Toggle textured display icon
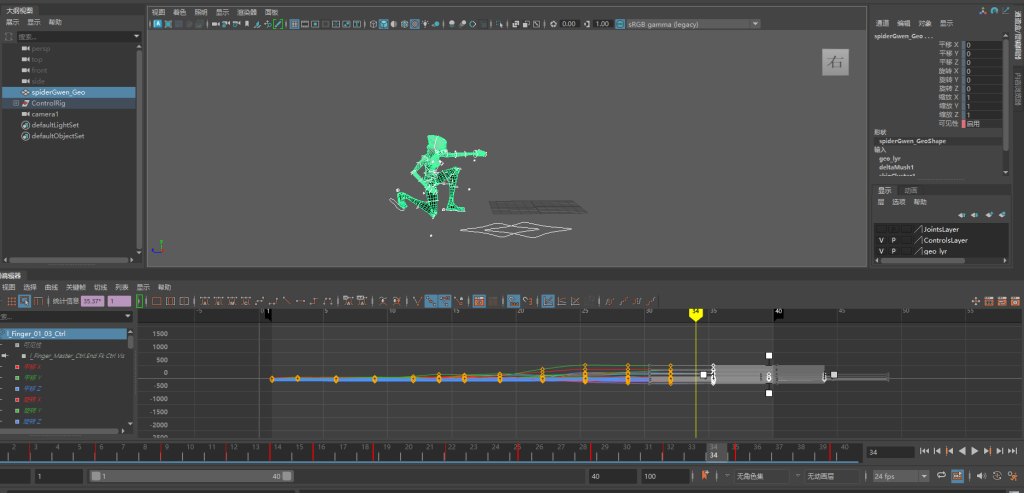This screenshot has height=493, width=1024. click(415, 24)
